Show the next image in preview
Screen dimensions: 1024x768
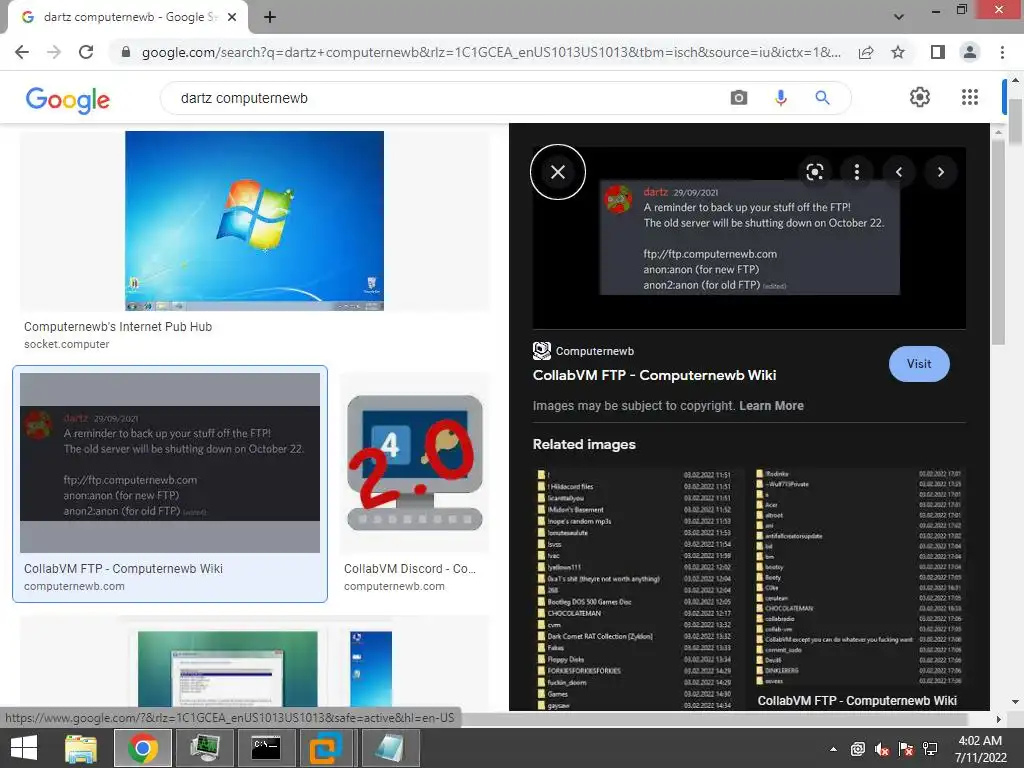point(940,172)
